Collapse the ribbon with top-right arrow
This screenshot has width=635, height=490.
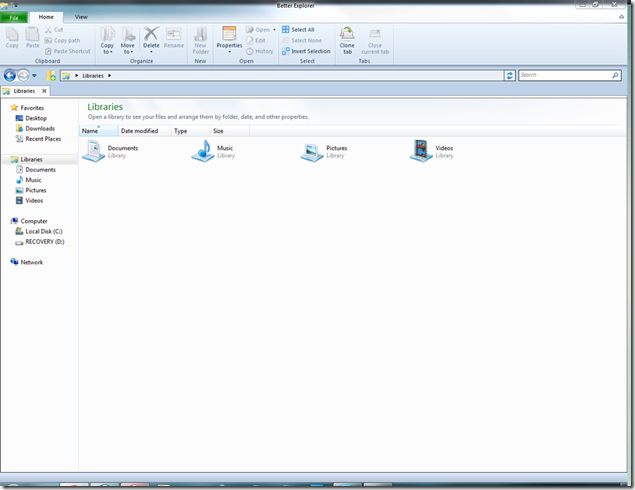pyautogui.click(x=621, y=17)
